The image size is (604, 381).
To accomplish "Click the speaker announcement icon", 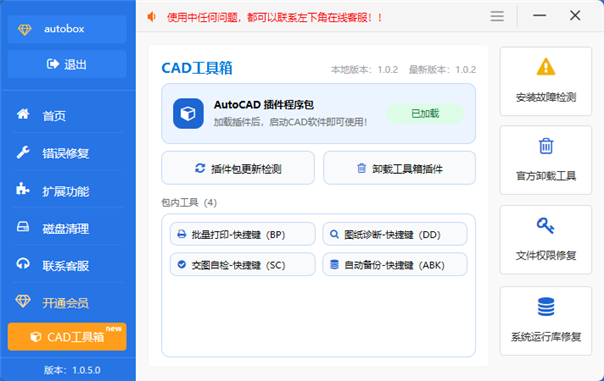I will [x=152, y=17].
